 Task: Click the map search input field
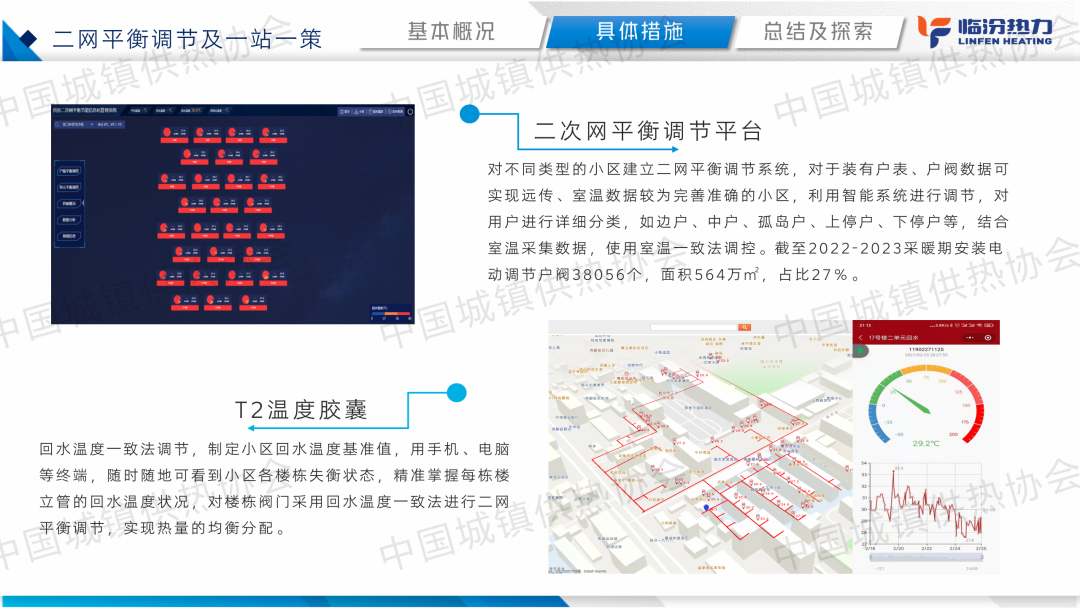tap(692, 327)
